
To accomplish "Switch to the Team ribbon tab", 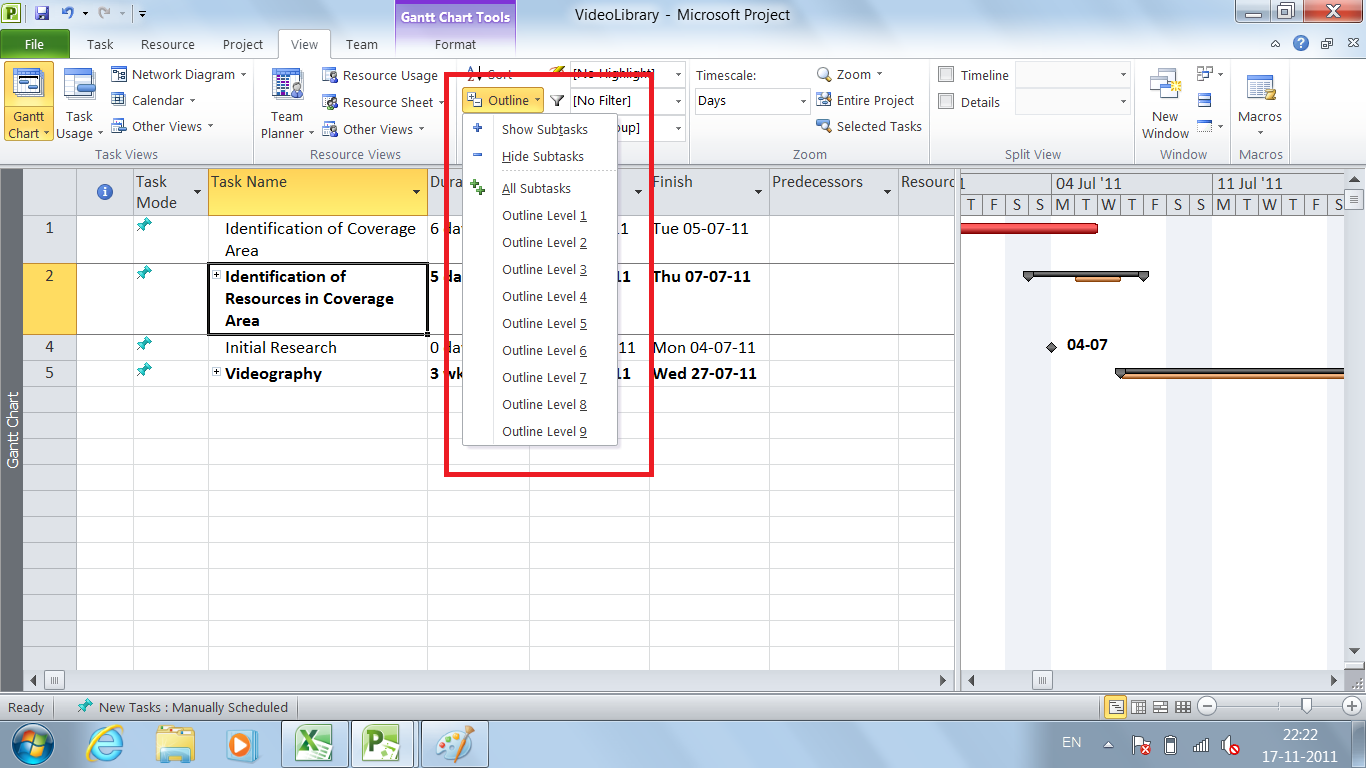I will click(x=362, y=44).
